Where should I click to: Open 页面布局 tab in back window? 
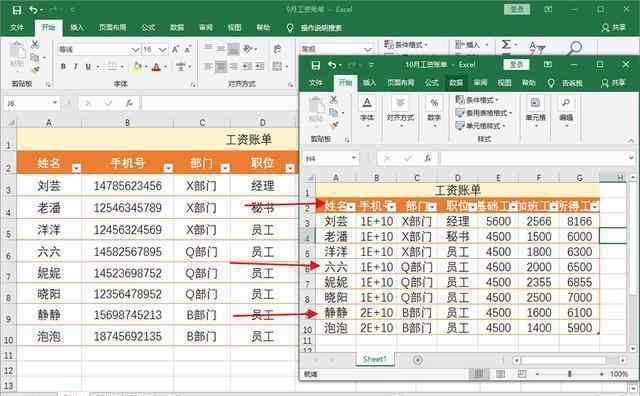click(112, 27)
